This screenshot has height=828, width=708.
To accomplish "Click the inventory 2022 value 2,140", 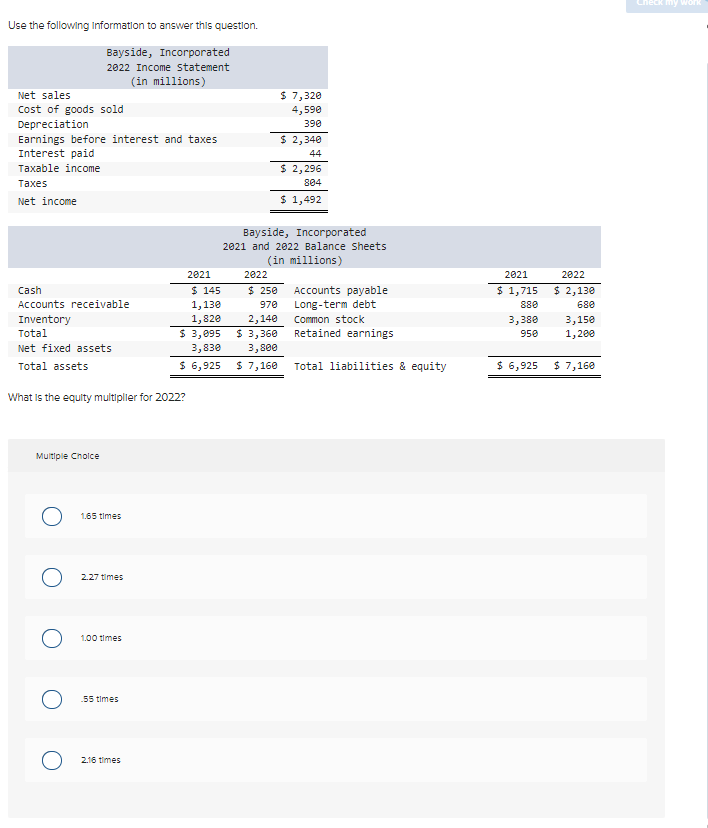I will pyautogui.click(x=262, y=318).
